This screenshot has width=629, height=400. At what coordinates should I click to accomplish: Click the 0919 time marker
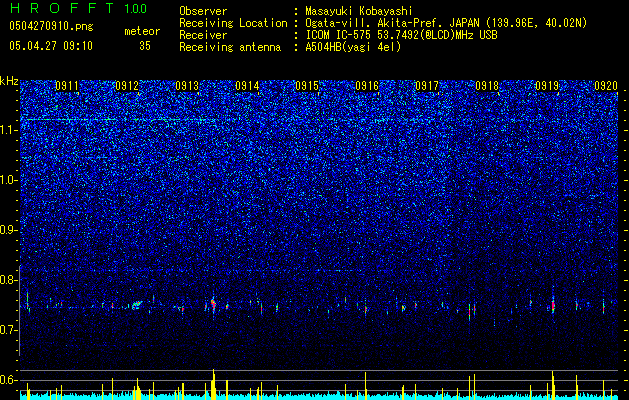coord(547,86)
